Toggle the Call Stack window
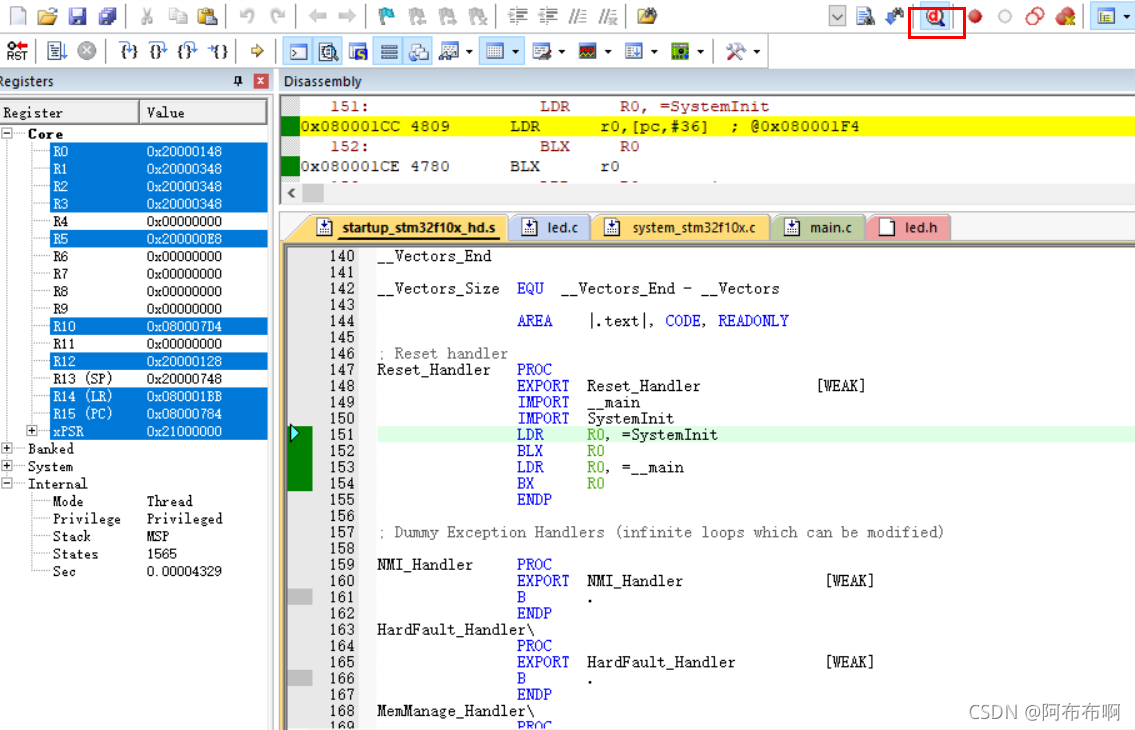 pyautogui.click(x=418, y=51)
